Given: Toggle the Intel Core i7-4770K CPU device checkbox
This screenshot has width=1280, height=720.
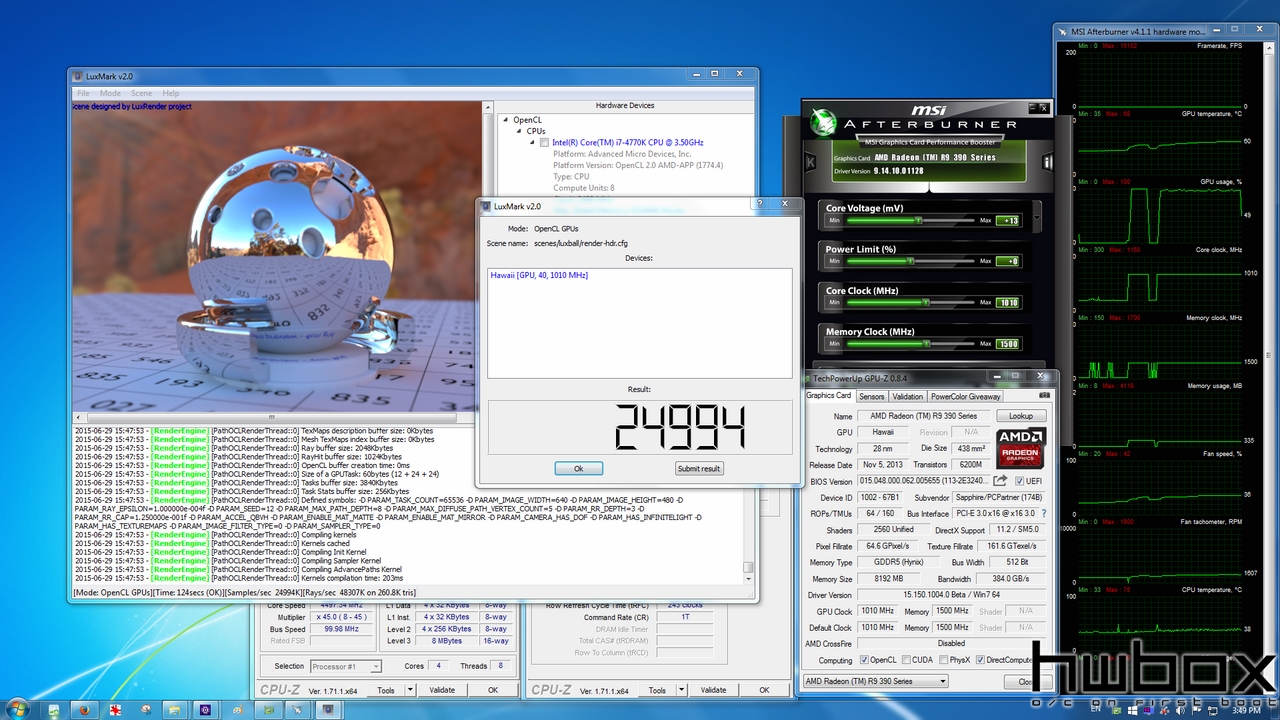Looking at the screenshot, I should (544, 143).
